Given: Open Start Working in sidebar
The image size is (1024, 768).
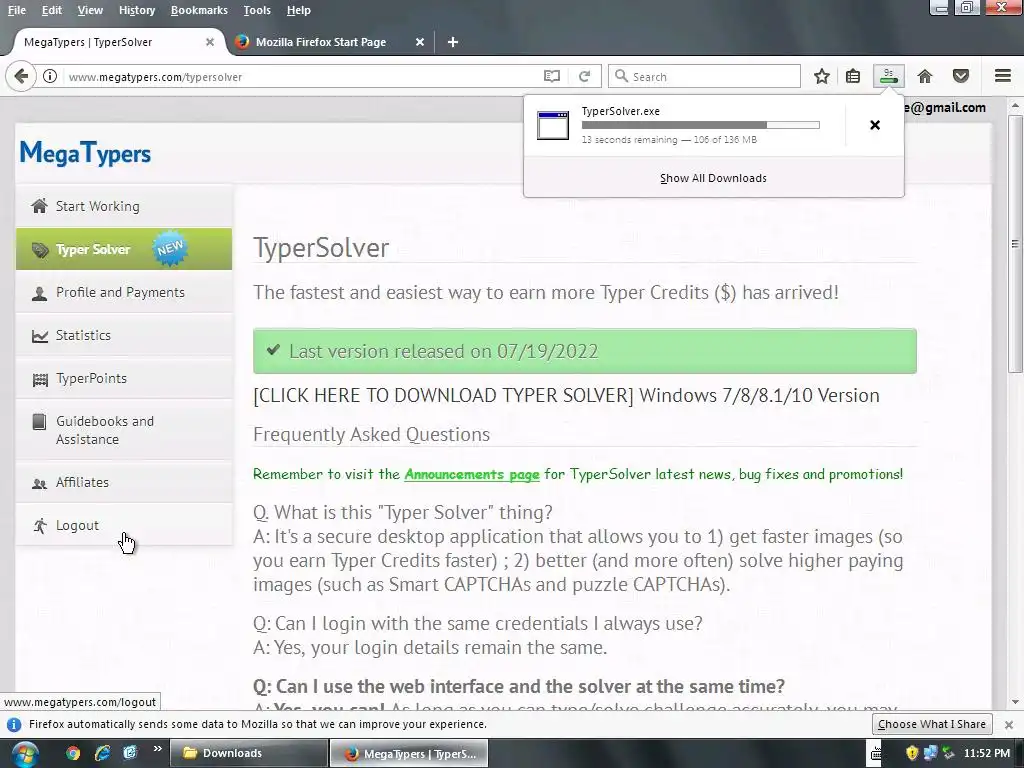Looking at the screenshot, I should tap(124, 206).
